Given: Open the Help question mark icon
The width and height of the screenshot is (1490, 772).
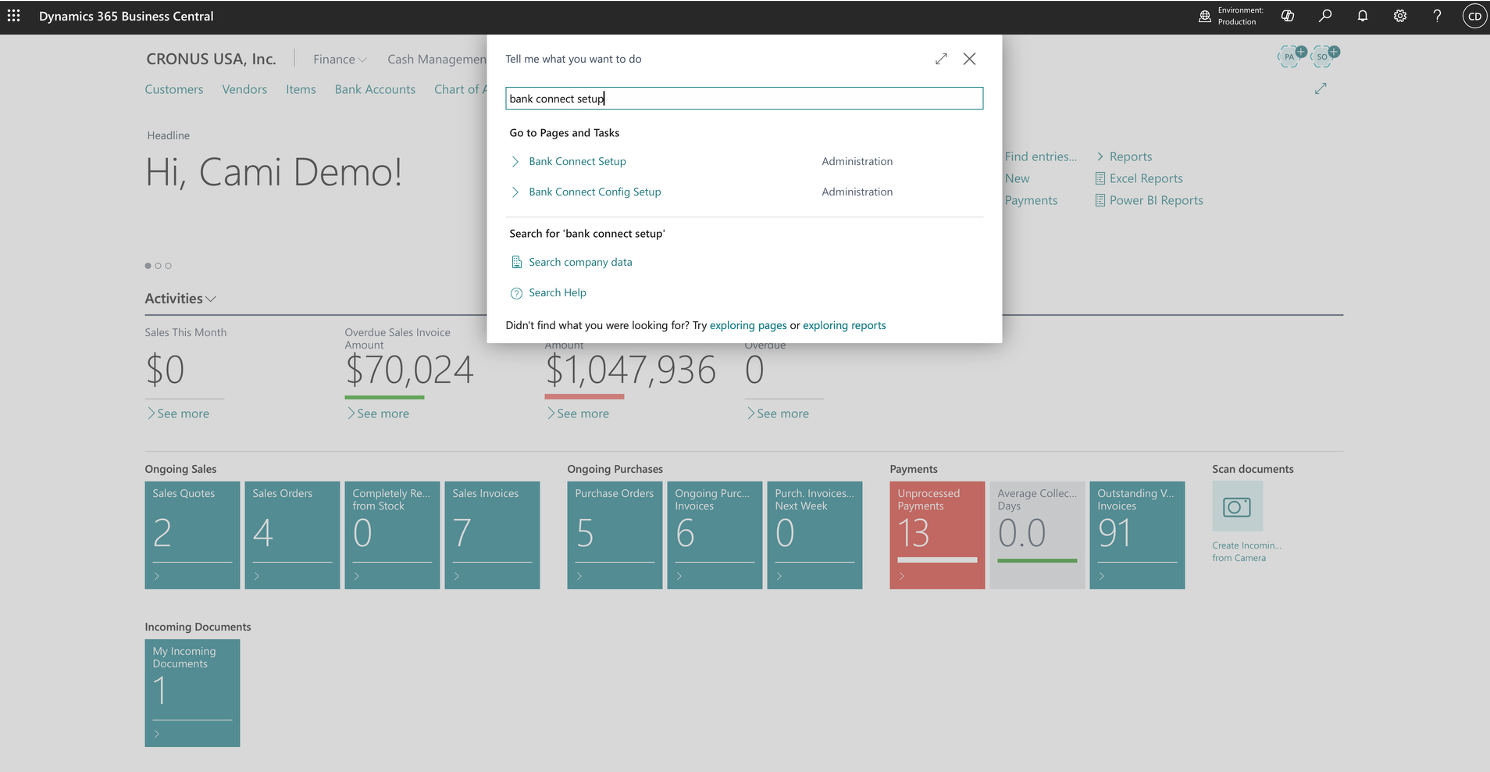Looking at the screenshot, I should [x=1437, y=16].
